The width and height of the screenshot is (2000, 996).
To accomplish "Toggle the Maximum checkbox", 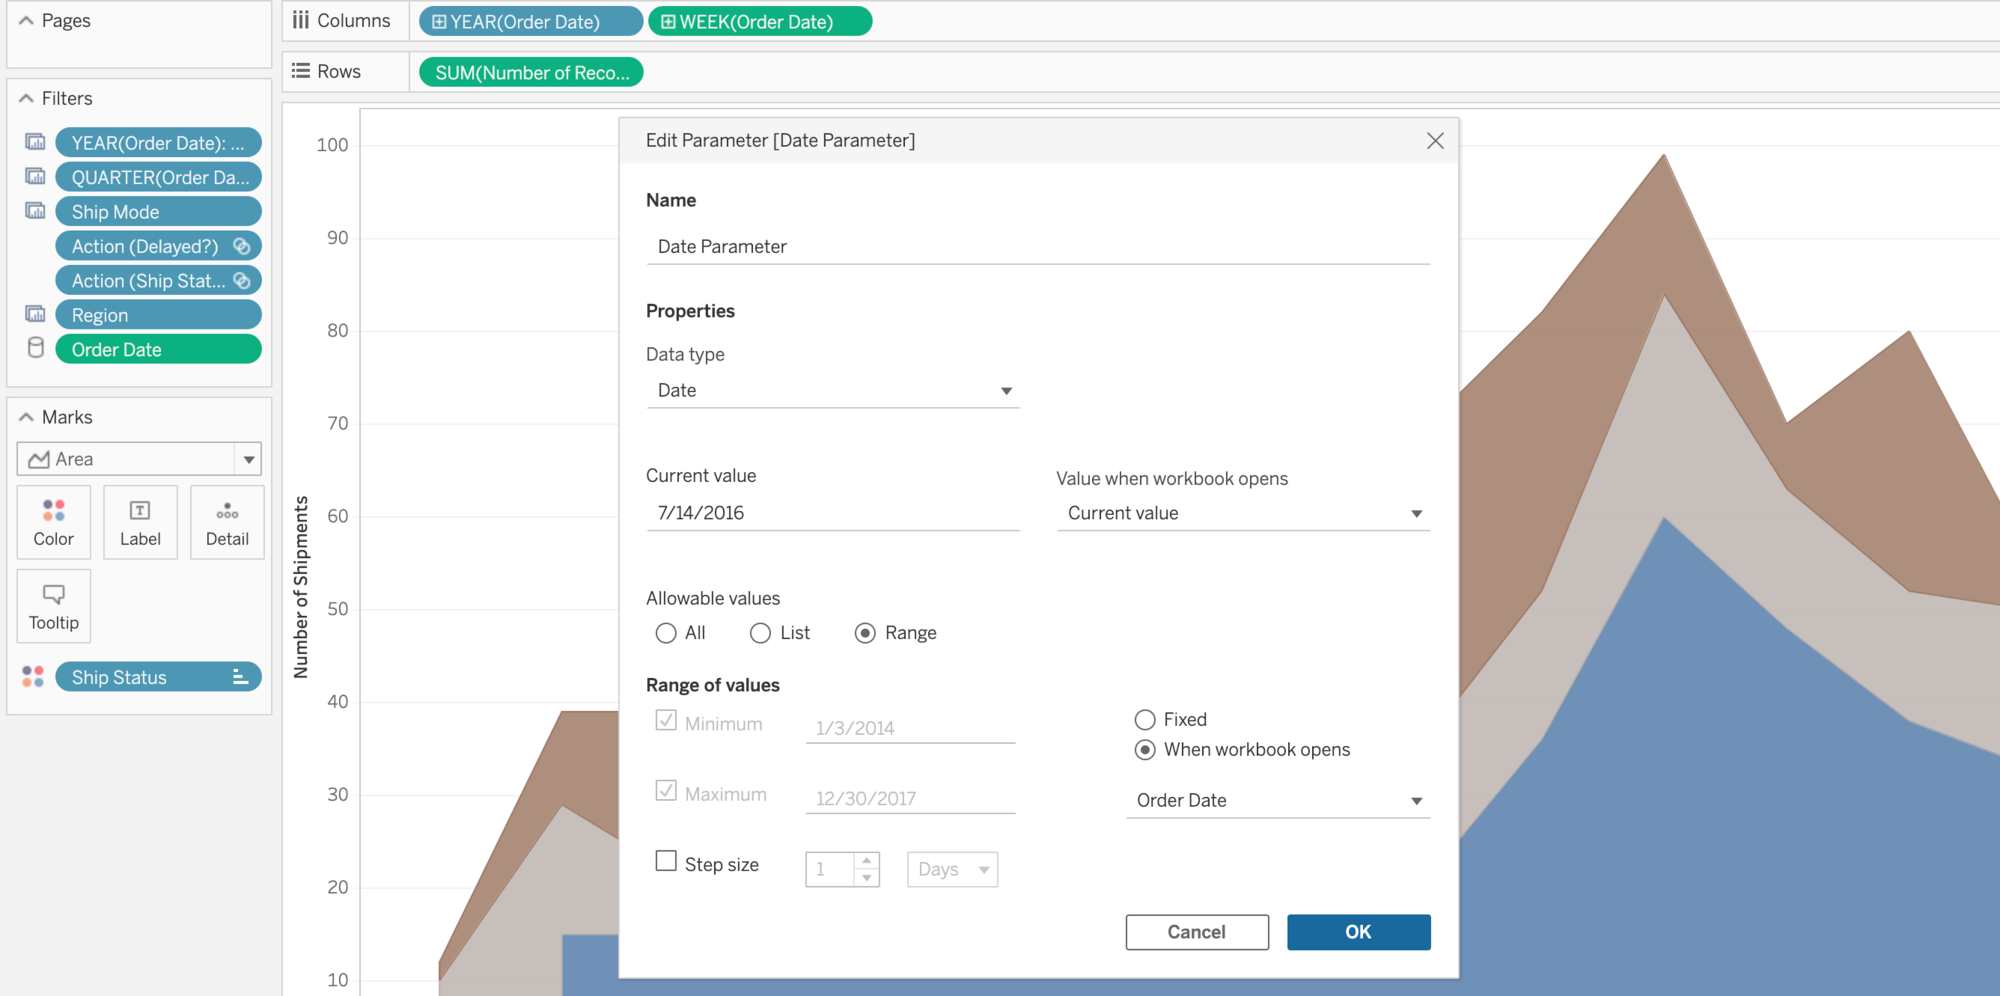I will [666, 790].
